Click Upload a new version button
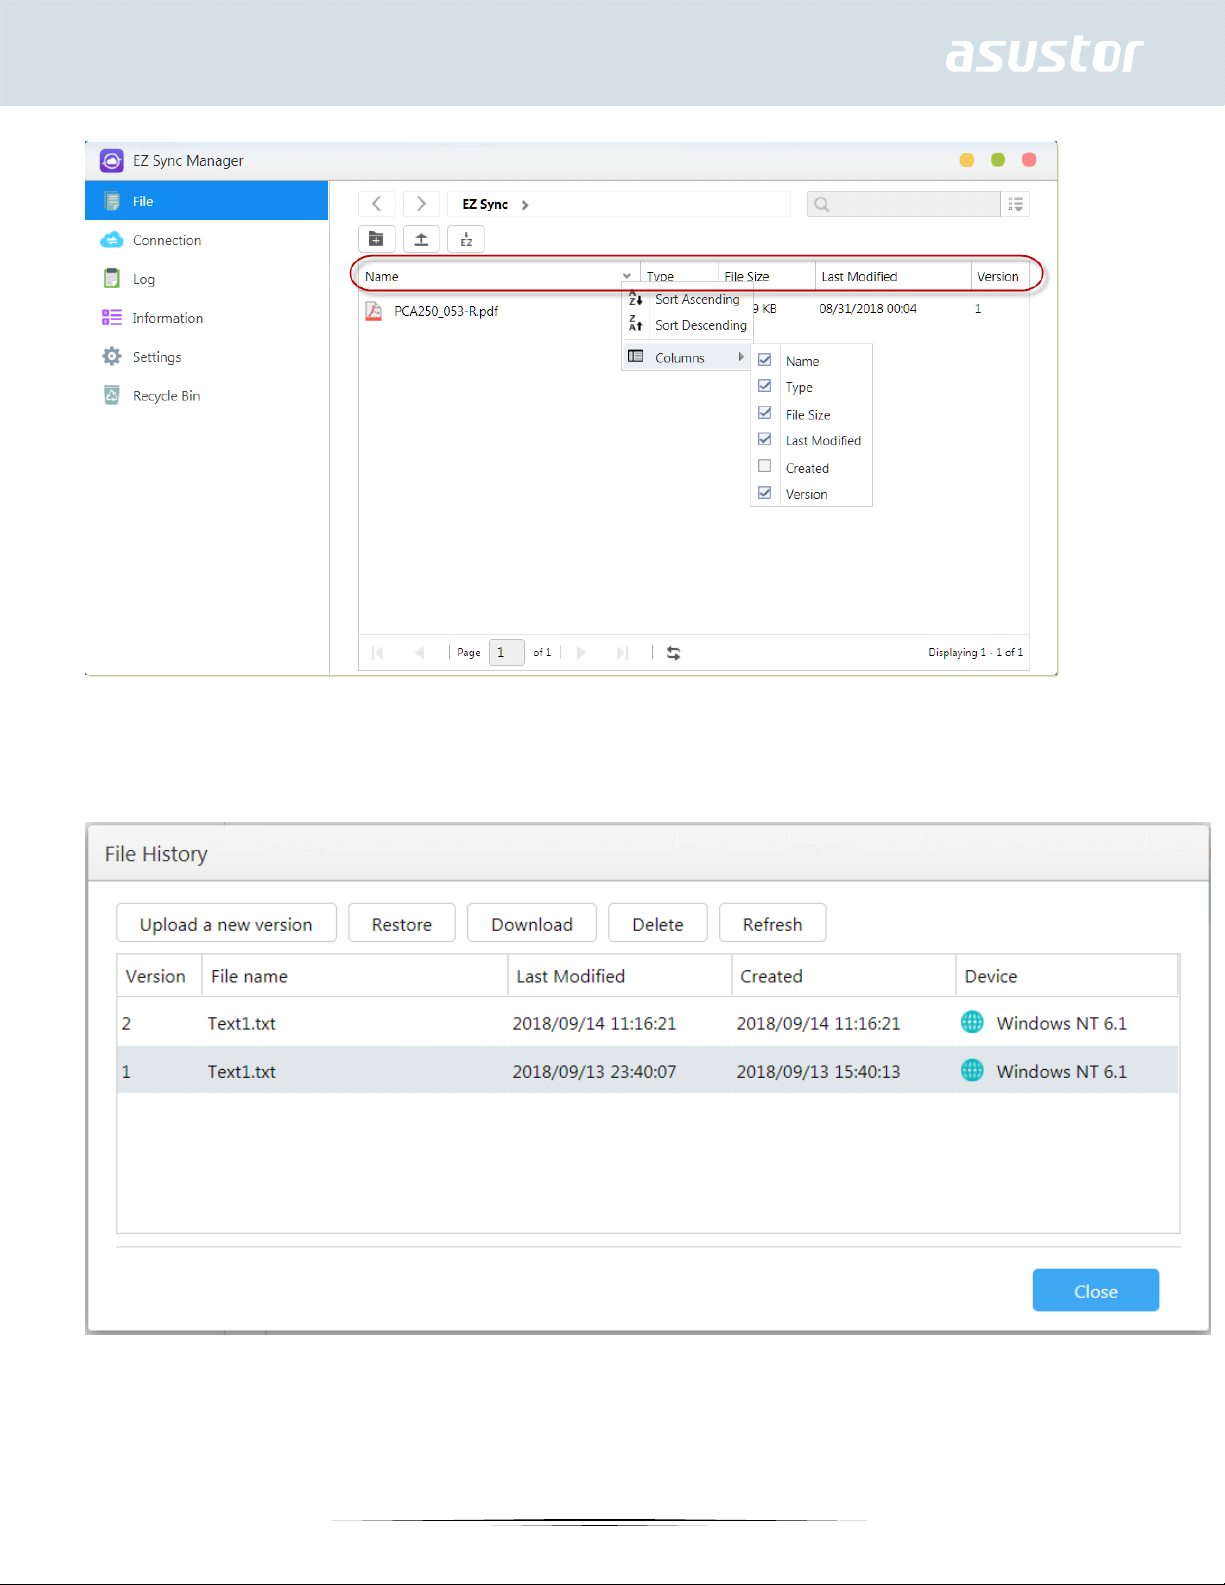Viewport: 1225px width, 1585px height. [226, 923]
